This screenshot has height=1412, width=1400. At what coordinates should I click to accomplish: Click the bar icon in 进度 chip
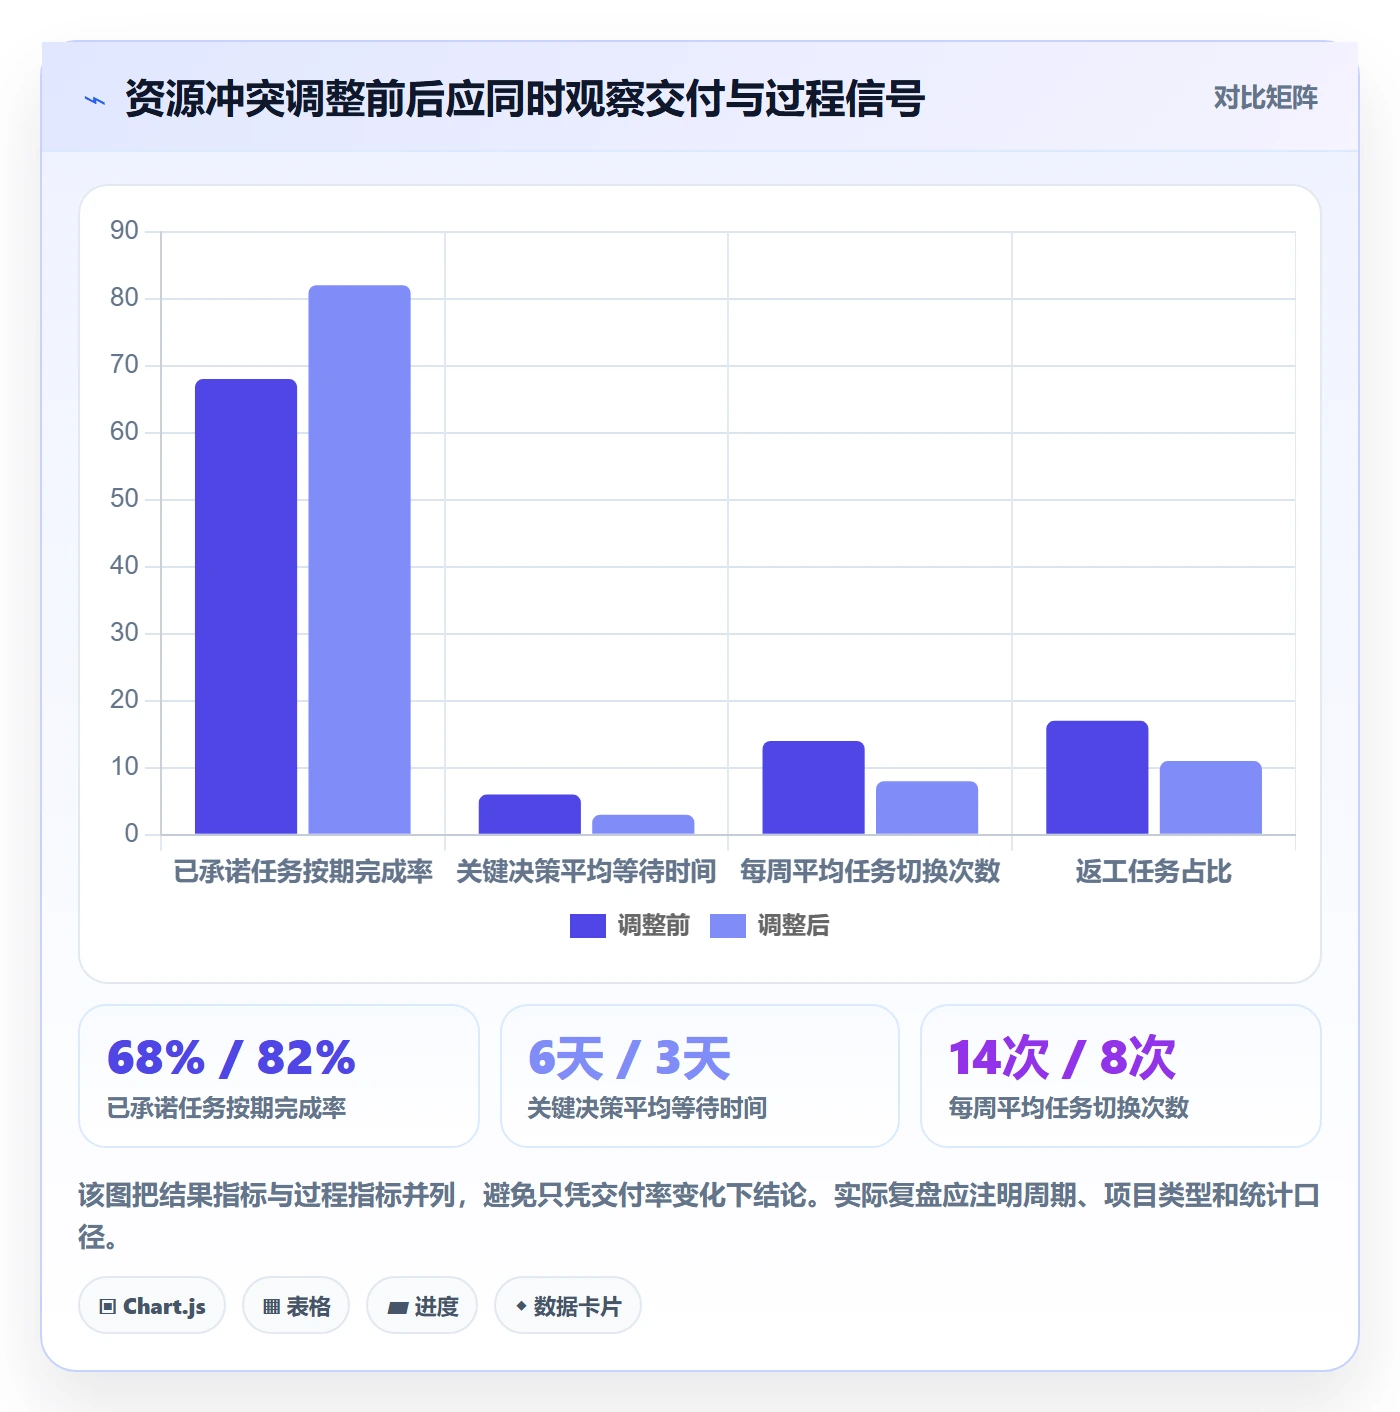pyautogui.click(x=398, y=1308)
